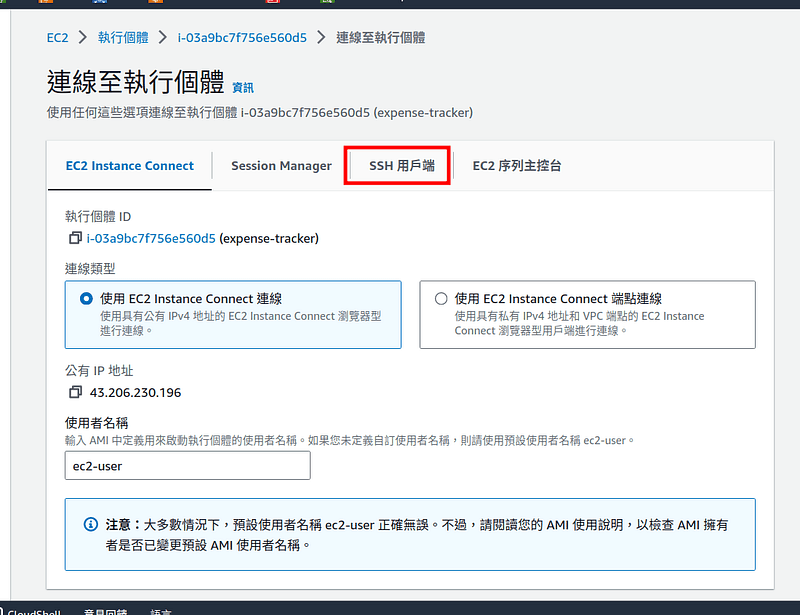This screenshot has width=800, height=615.
Task: Select 使用 EC2 Instance Connect 連線 radio option
Action: [x=86, y=299]
